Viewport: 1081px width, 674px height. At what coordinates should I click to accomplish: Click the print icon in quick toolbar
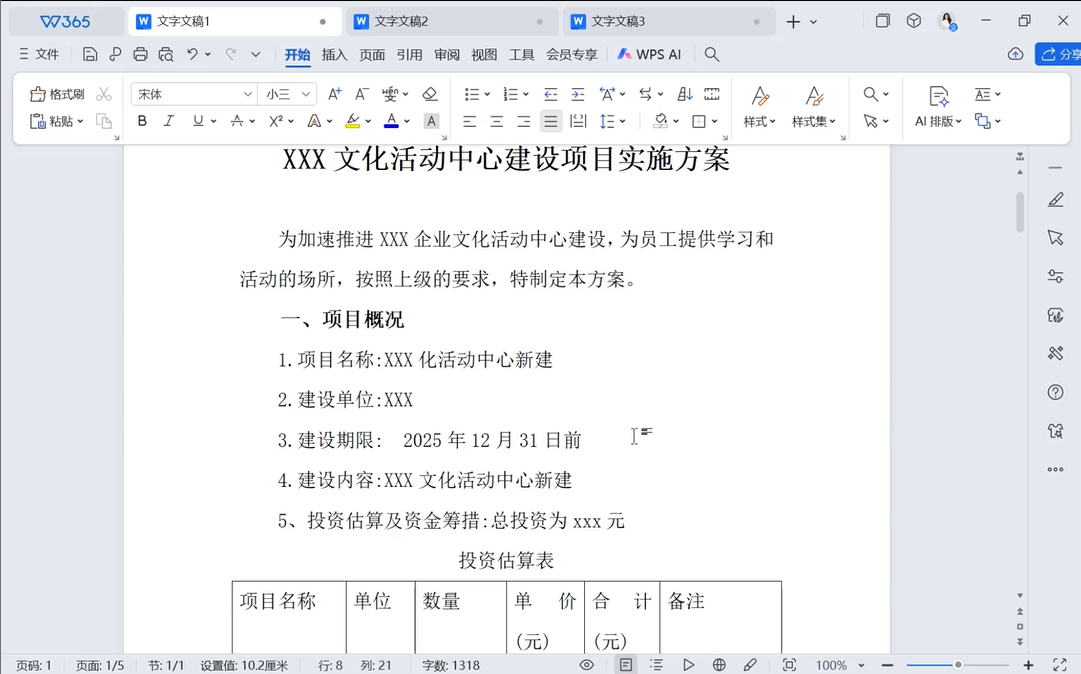click(141, 54)
